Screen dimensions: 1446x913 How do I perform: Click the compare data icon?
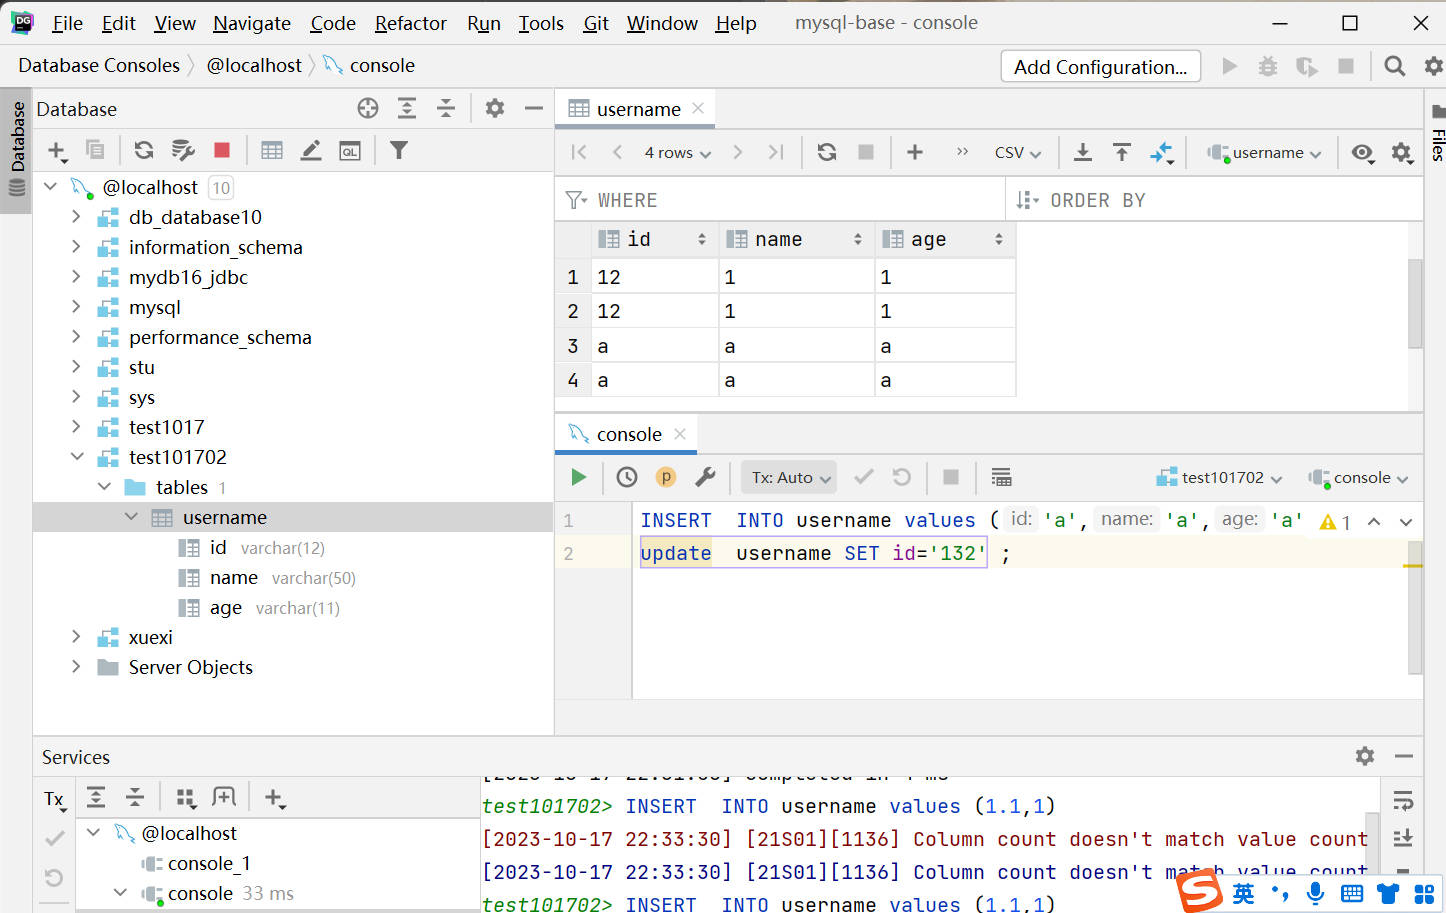coord(1161,152)
